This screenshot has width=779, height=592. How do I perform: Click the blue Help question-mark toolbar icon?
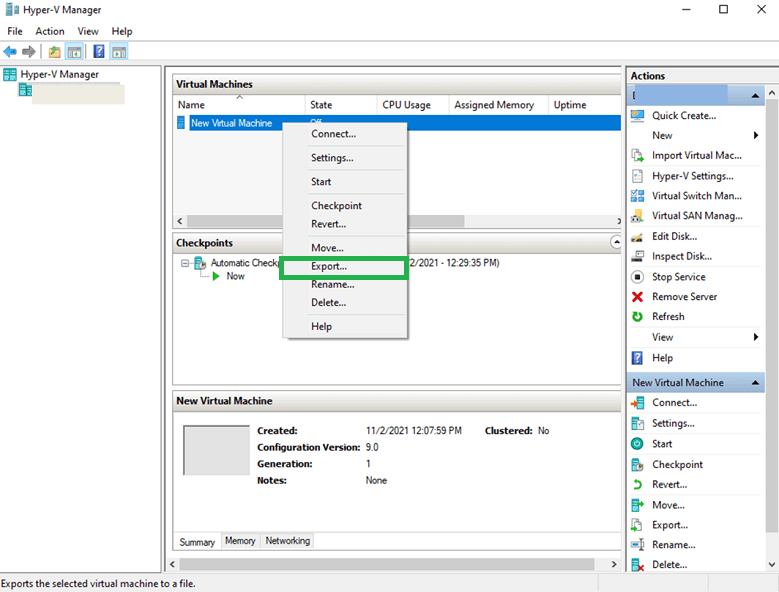(x=99, y=51)
